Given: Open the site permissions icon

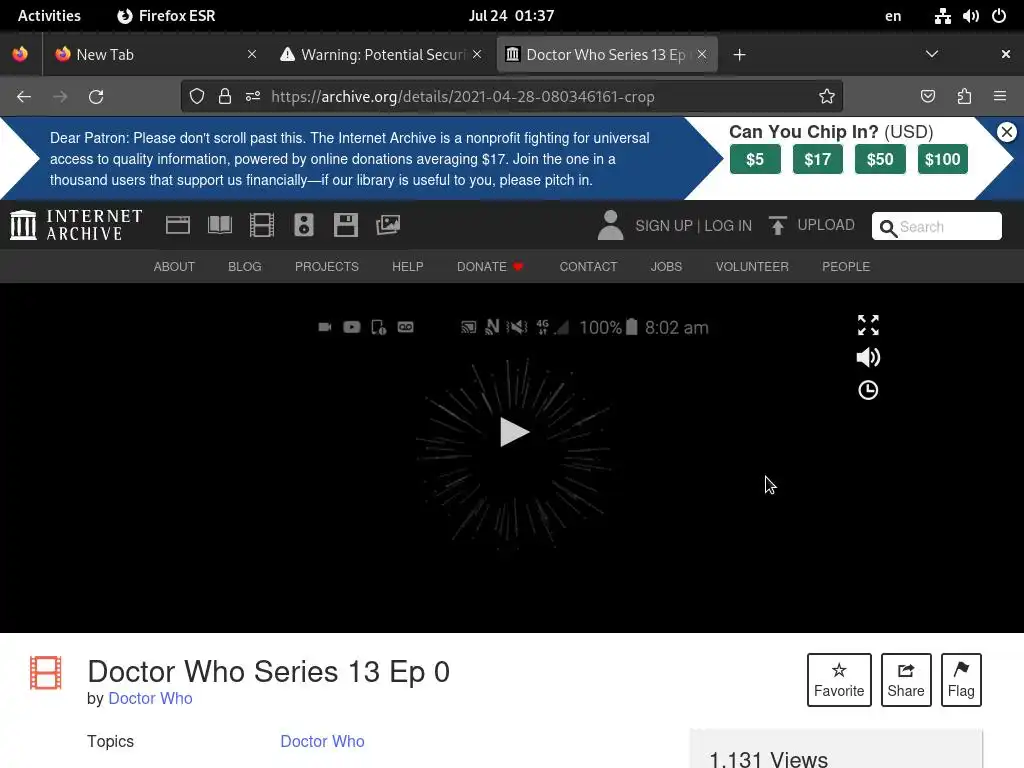Looking at the screenshot, I should click(253, 97).
